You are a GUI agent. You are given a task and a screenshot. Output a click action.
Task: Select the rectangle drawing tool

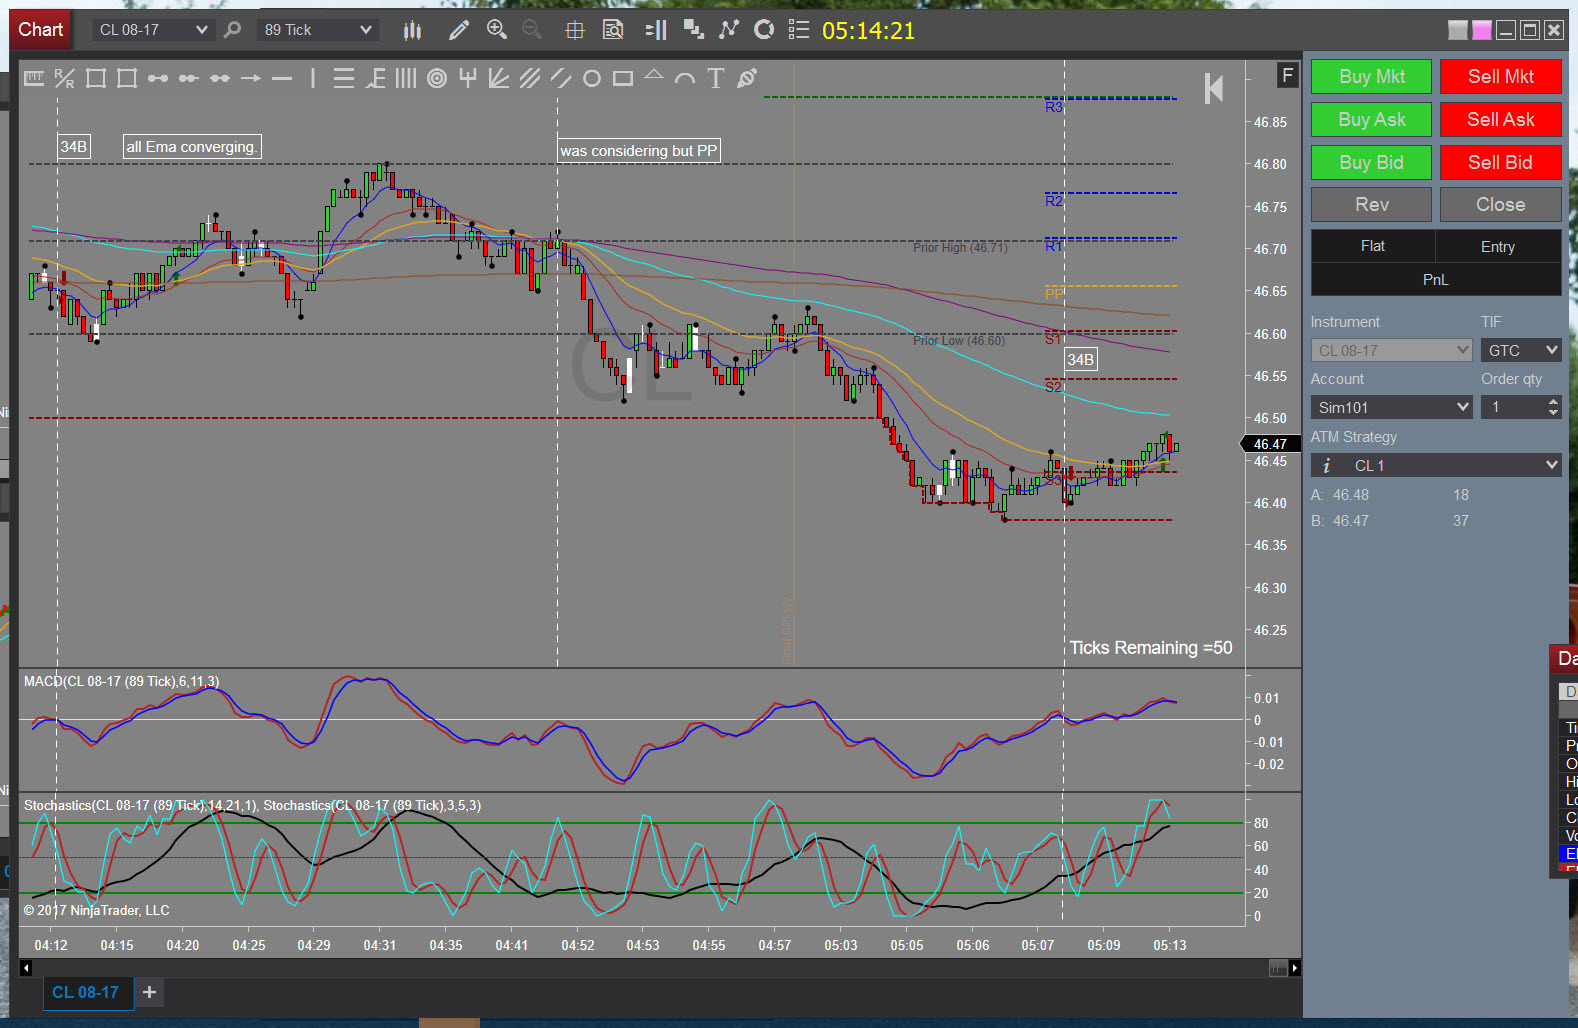(x=623, y=78)
